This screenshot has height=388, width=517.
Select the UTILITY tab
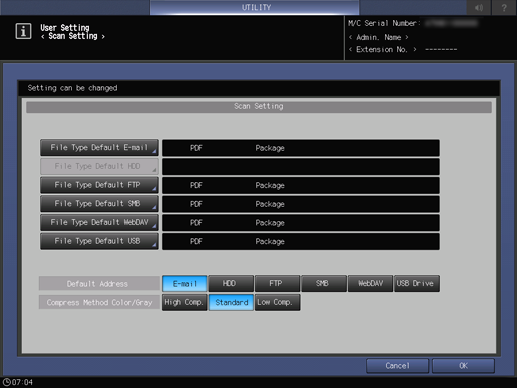tap(255, 7)
